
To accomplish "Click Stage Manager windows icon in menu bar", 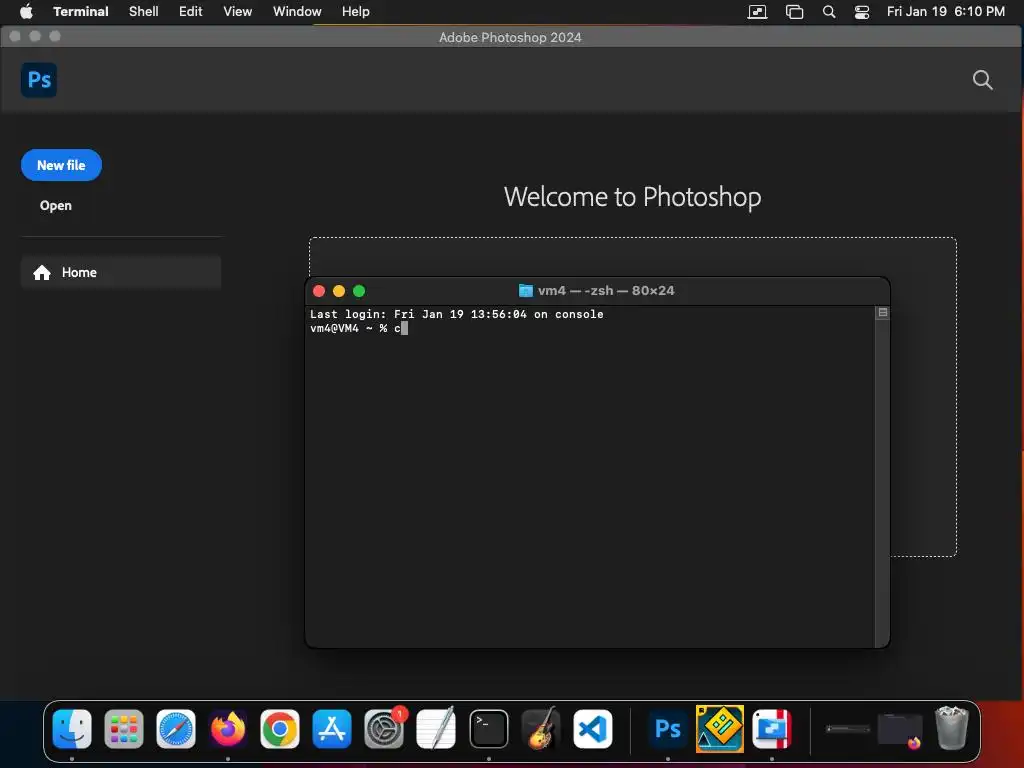I will pyautogui.click(x=794, y=11).
